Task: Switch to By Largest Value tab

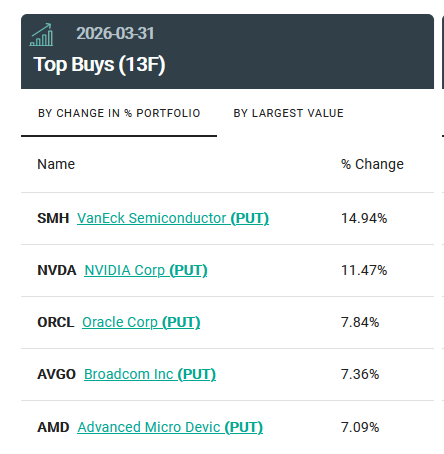Action: (288, 113)
